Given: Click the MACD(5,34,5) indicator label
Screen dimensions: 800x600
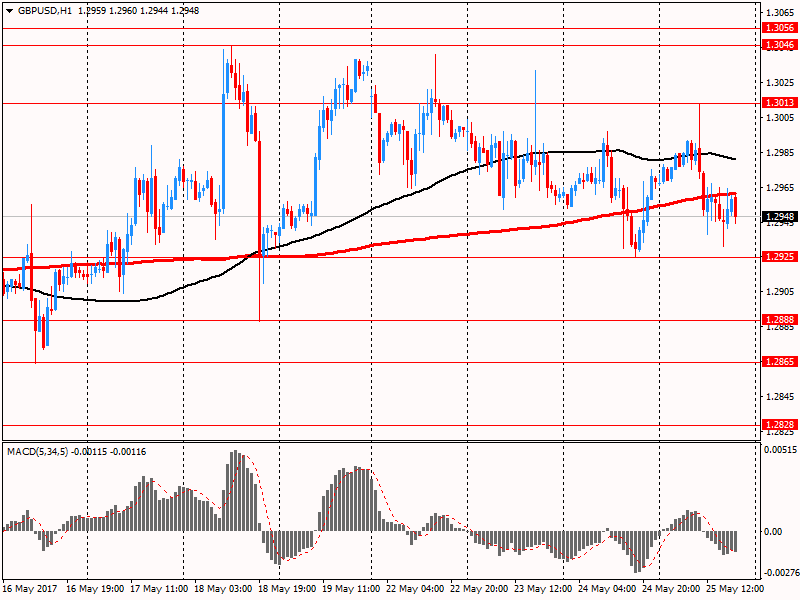Looking at the screenshot, I should (x=37, y=452).
